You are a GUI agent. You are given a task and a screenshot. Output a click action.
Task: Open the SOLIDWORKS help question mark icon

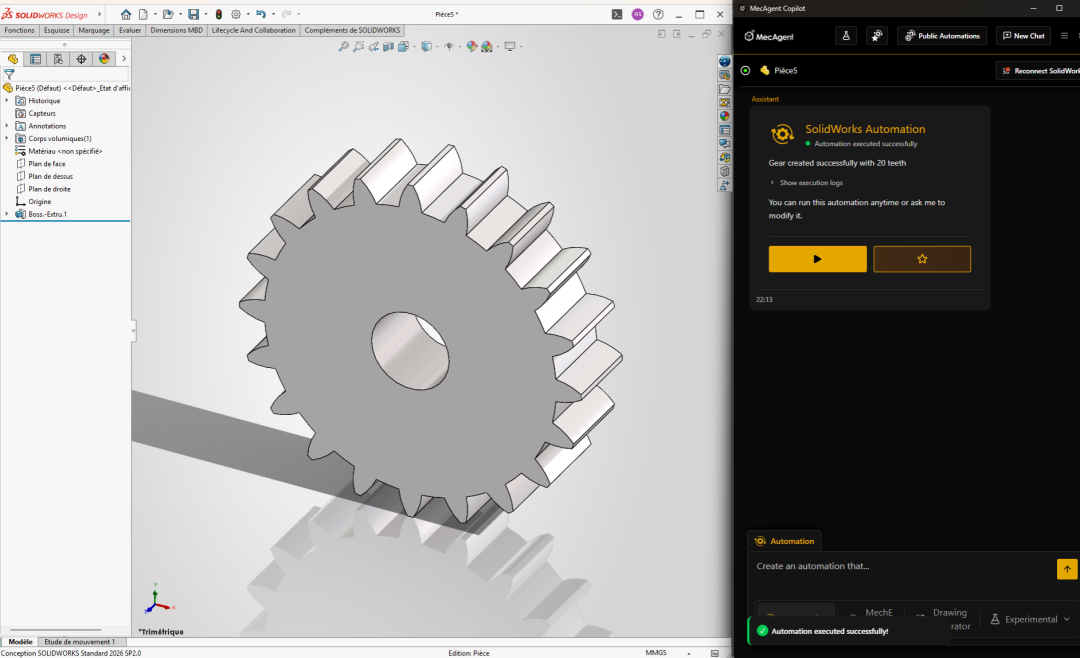[658, 14]
